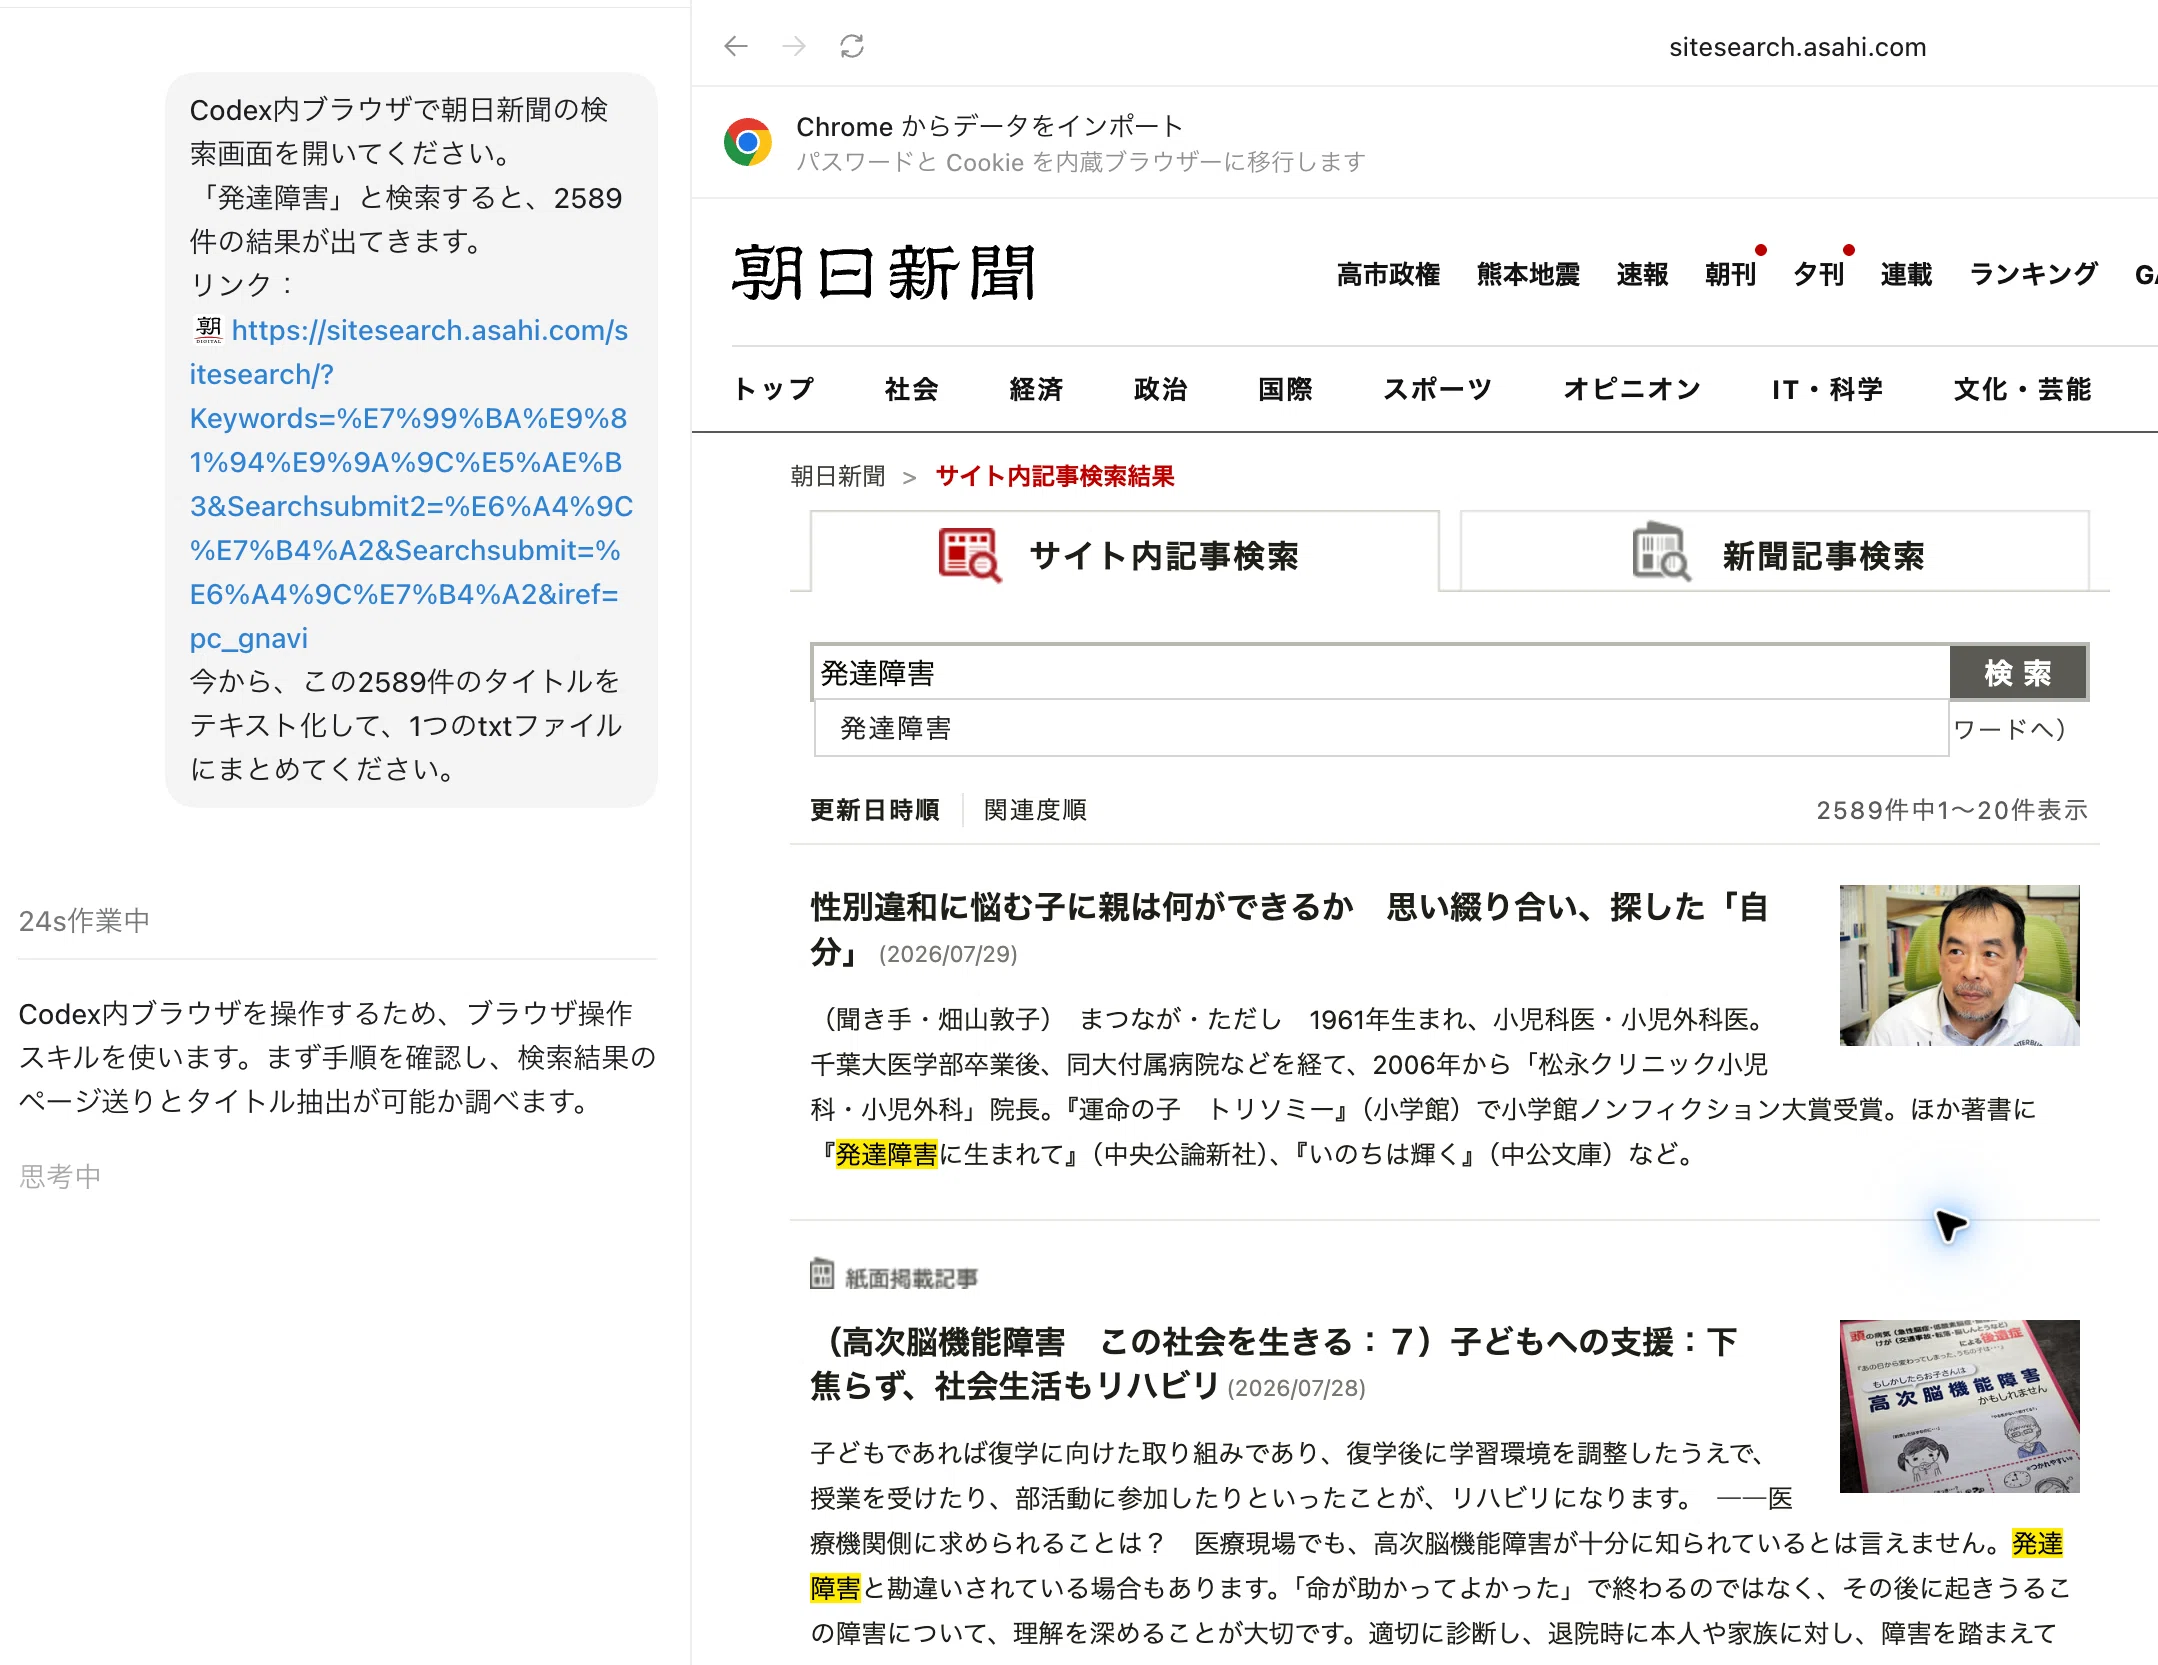Select the オピニオン navigation item
The image size is (2158, 1665).
coord(1632,389)
